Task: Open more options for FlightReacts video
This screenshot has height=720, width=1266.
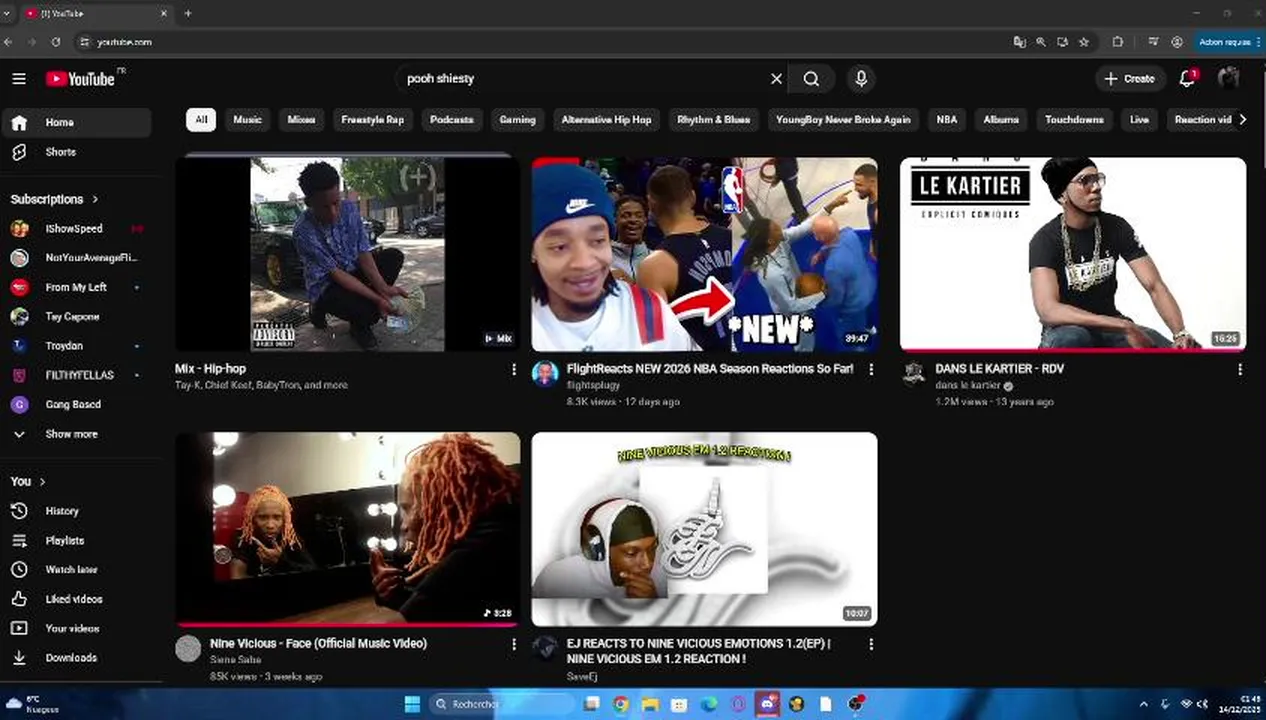Action: [x=871, y=369]
